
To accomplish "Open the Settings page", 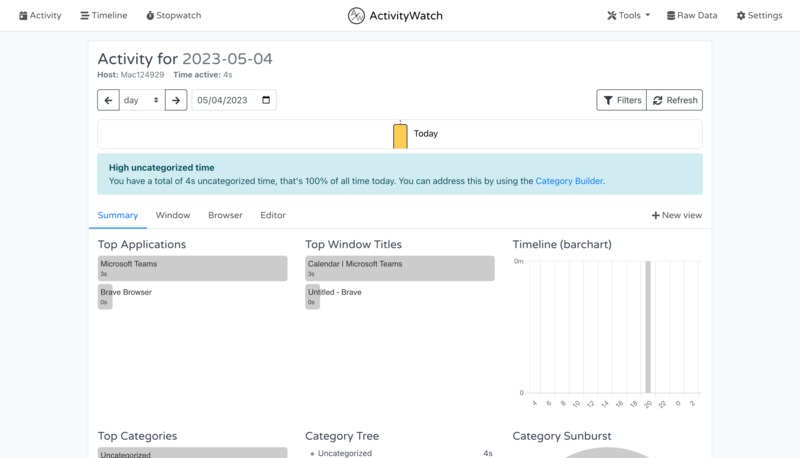I will [759, 15].
